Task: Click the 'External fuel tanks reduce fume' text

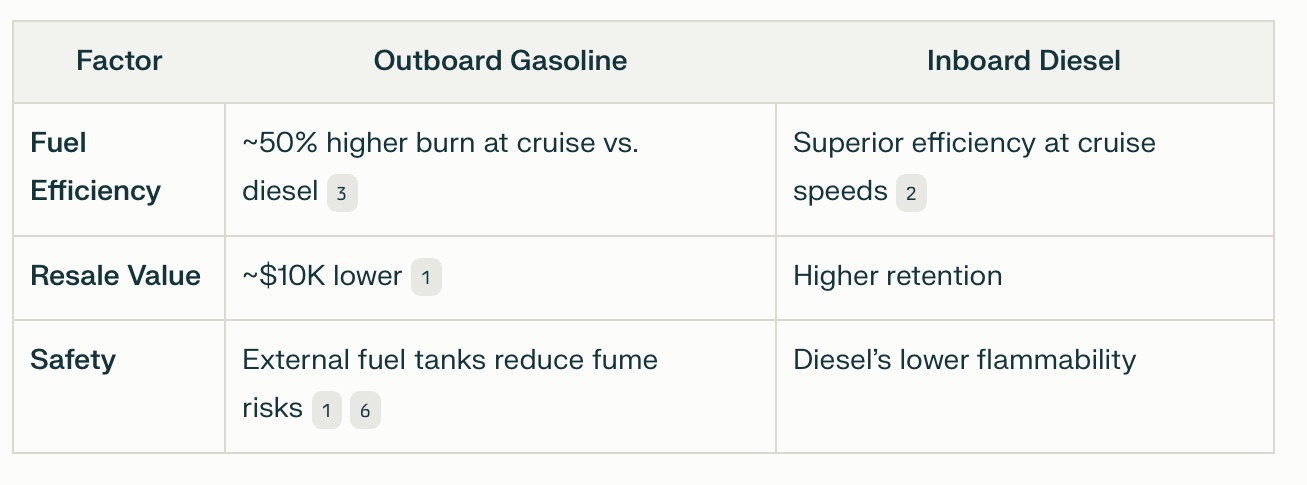Action: coord(450,360)
